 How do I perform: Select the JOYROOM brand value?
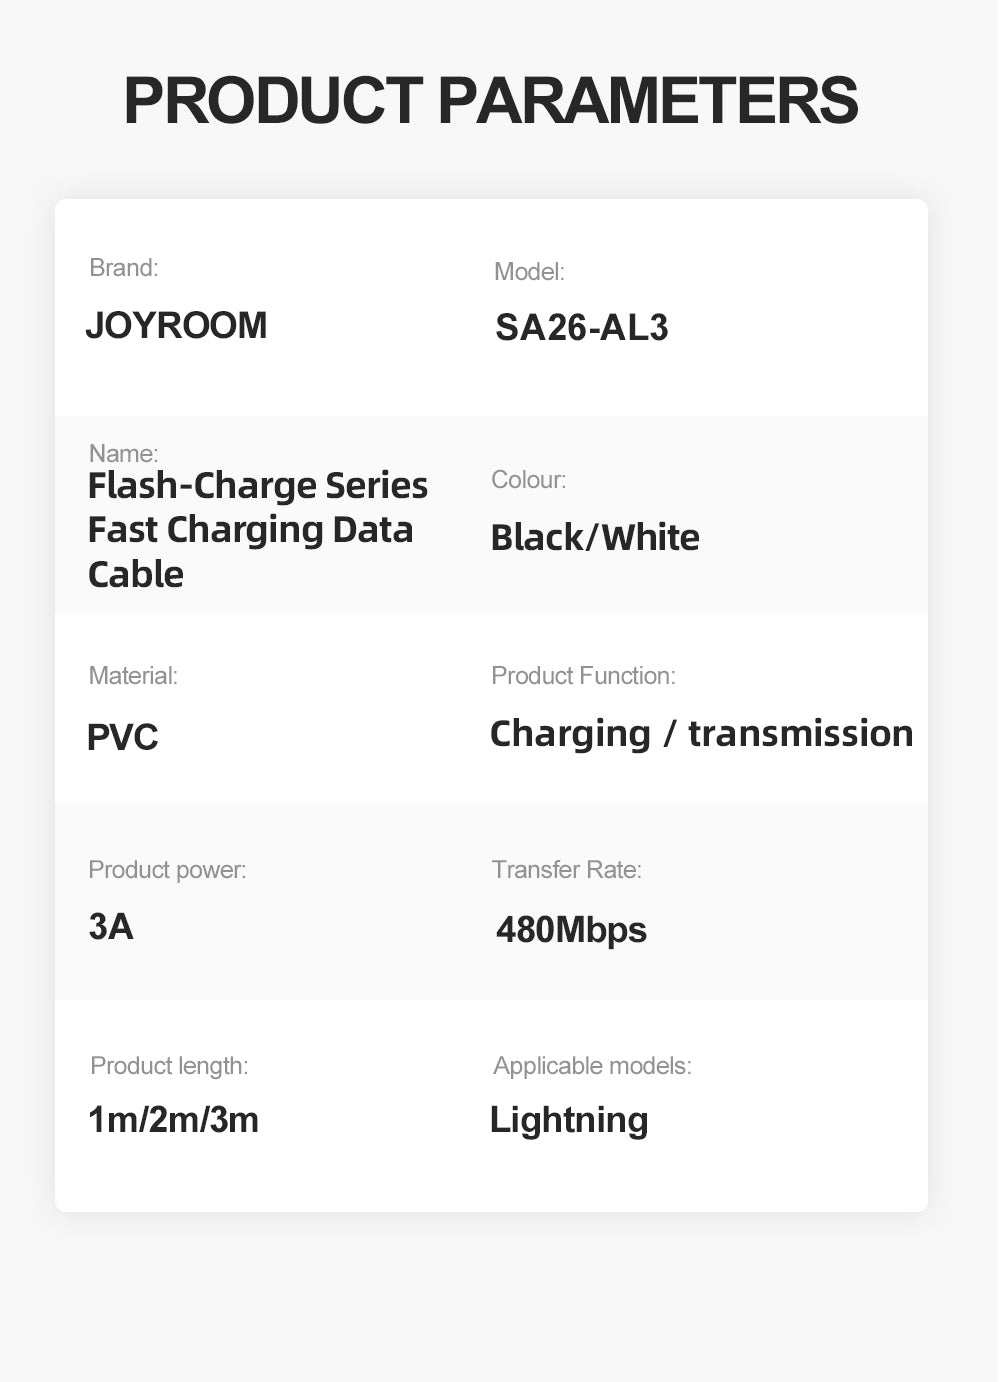point(176,326)
